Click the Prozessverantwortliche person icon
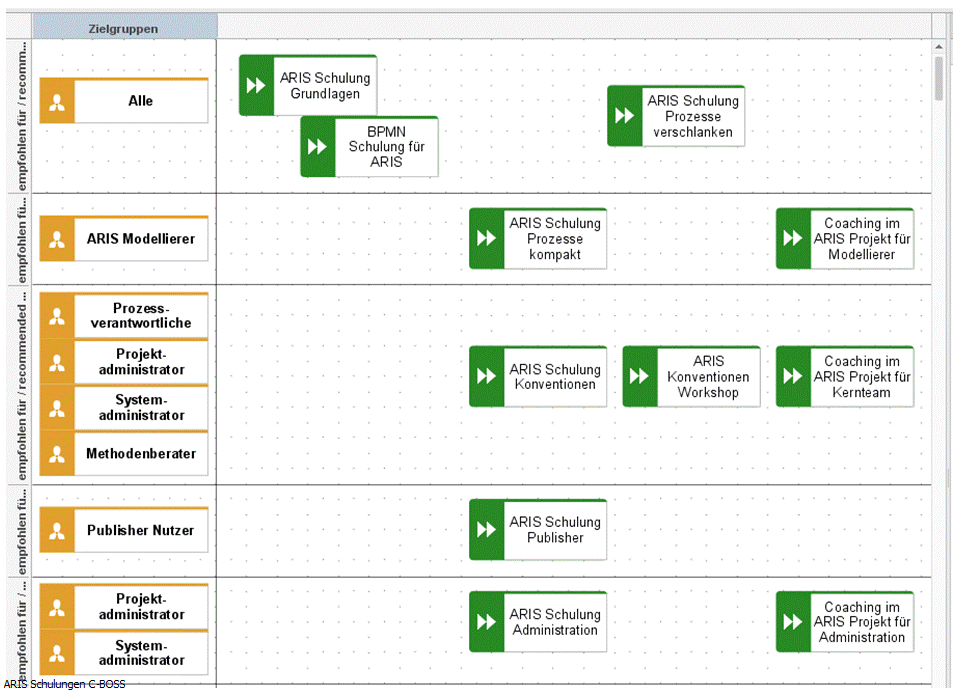The height and width of the screenshot is (694, 960). click(x=57, y=316)
